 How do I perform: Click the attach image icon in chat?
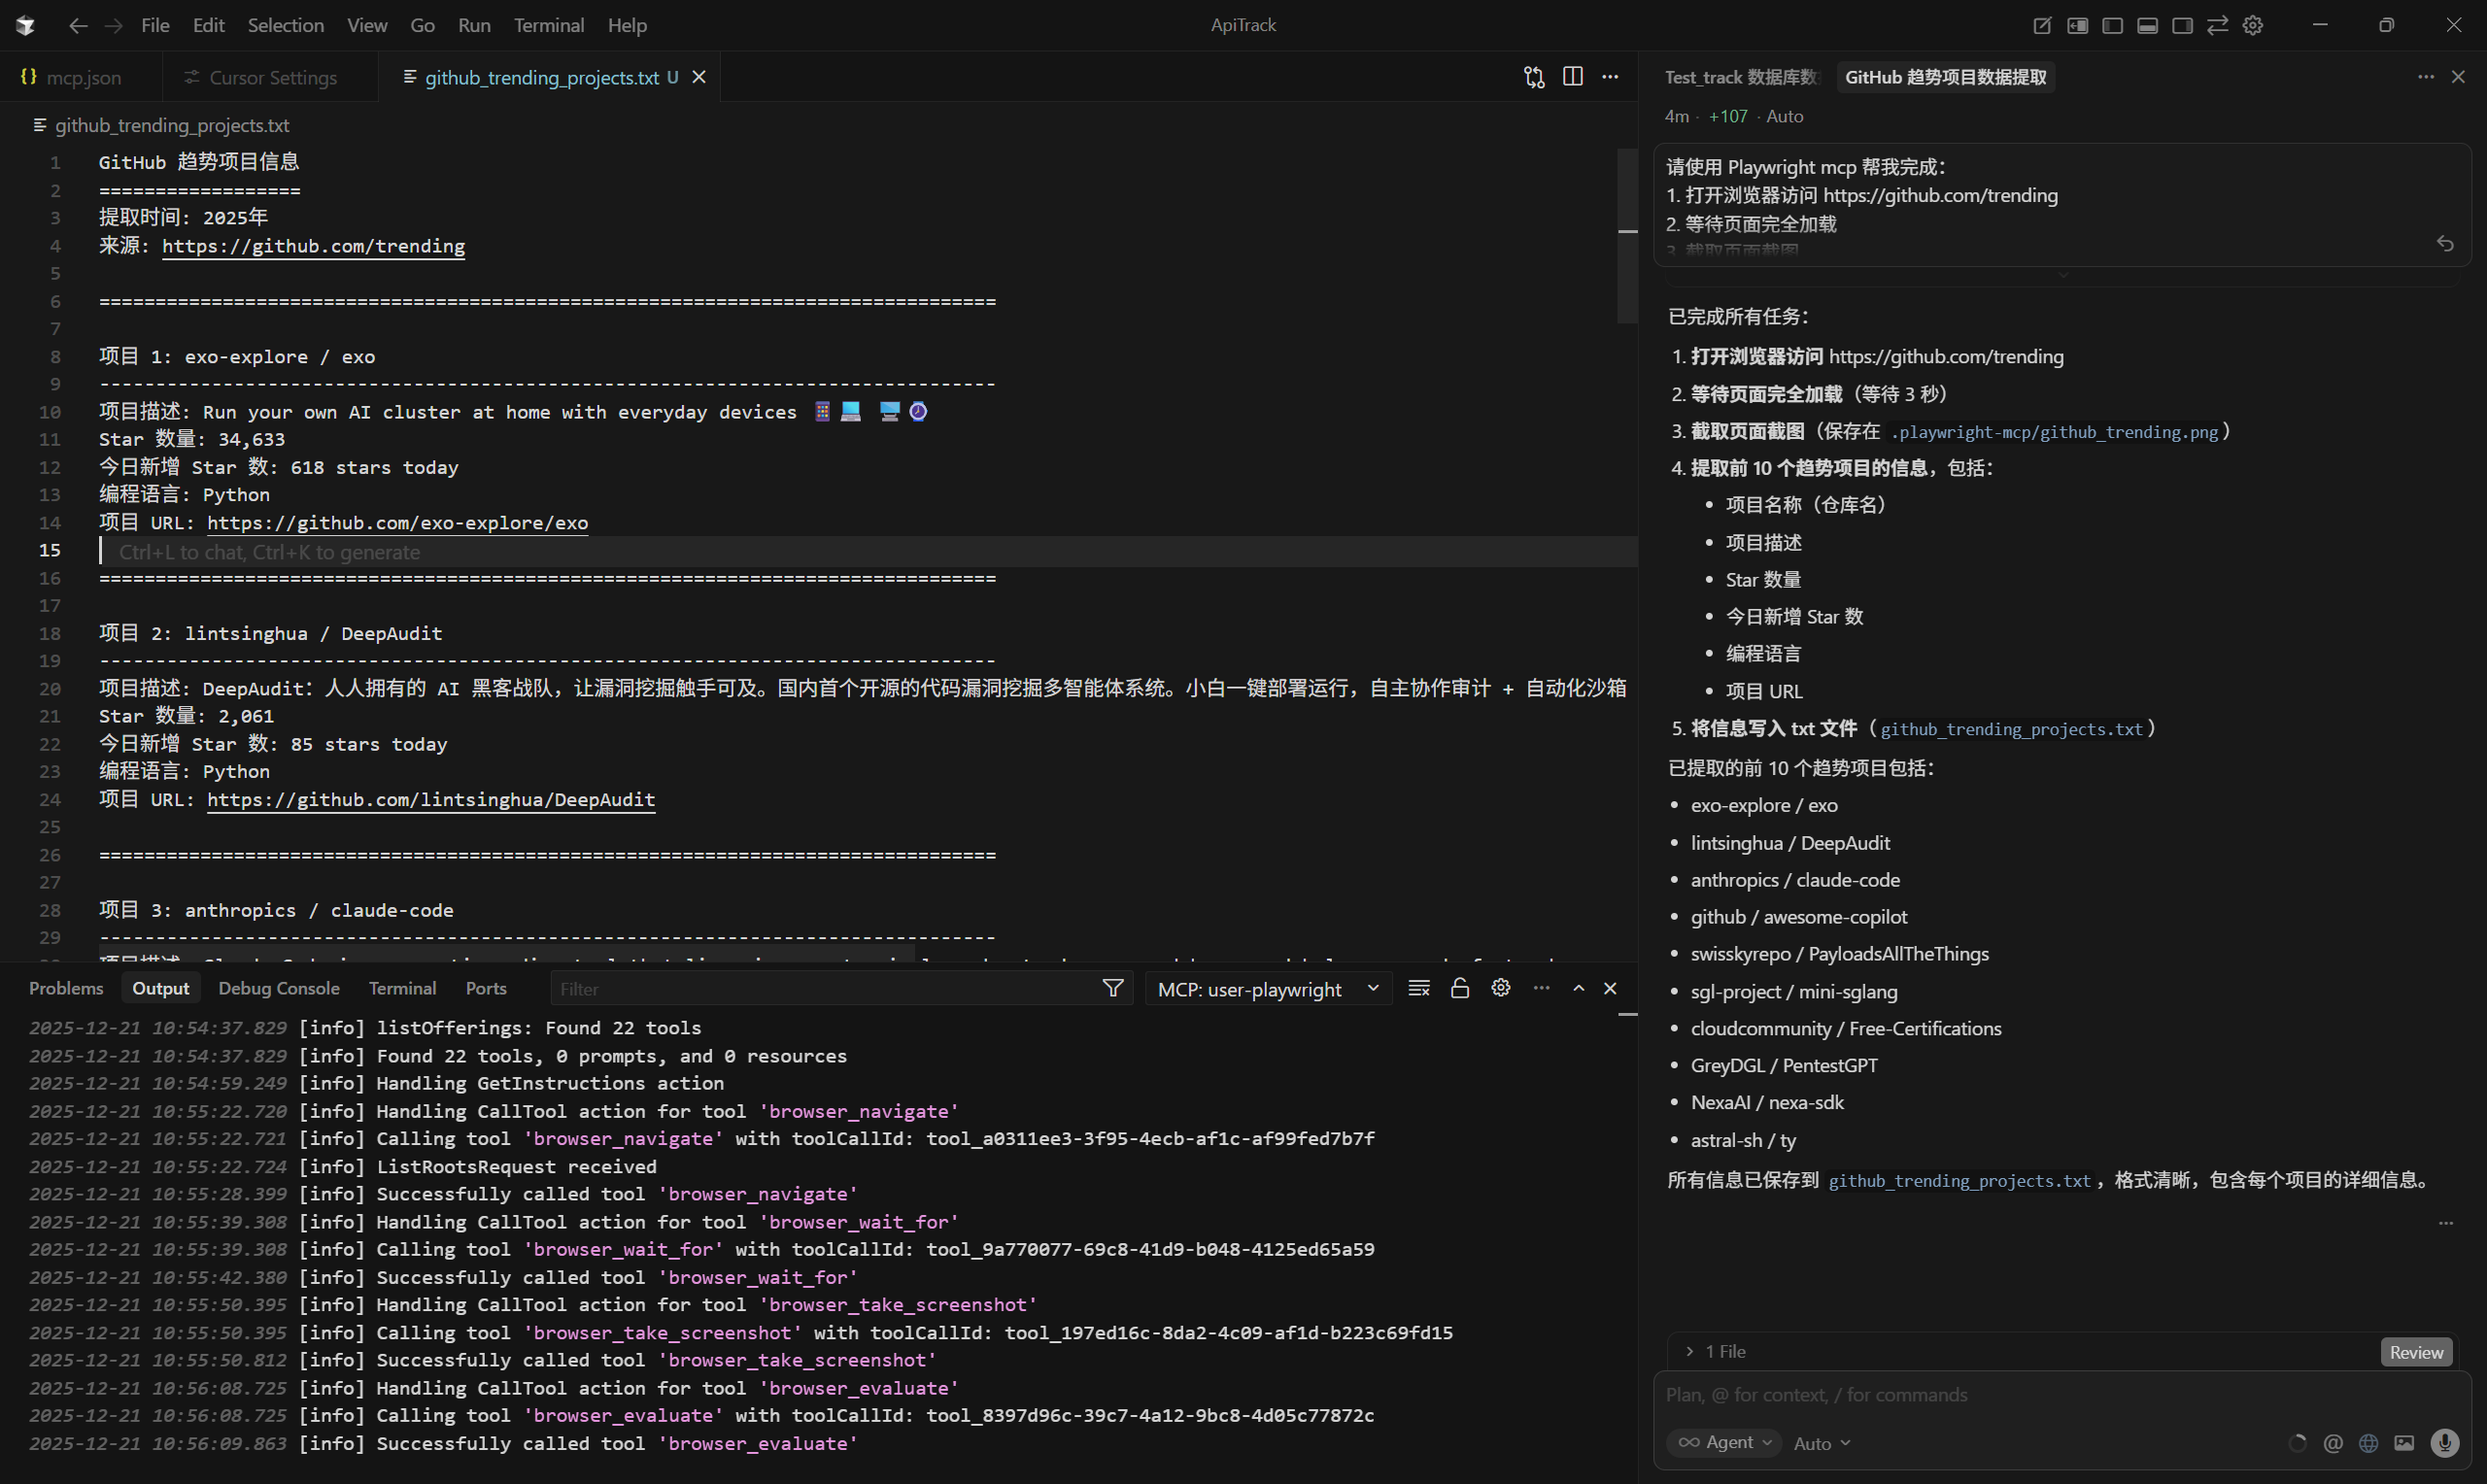tap(2404, 1442)
